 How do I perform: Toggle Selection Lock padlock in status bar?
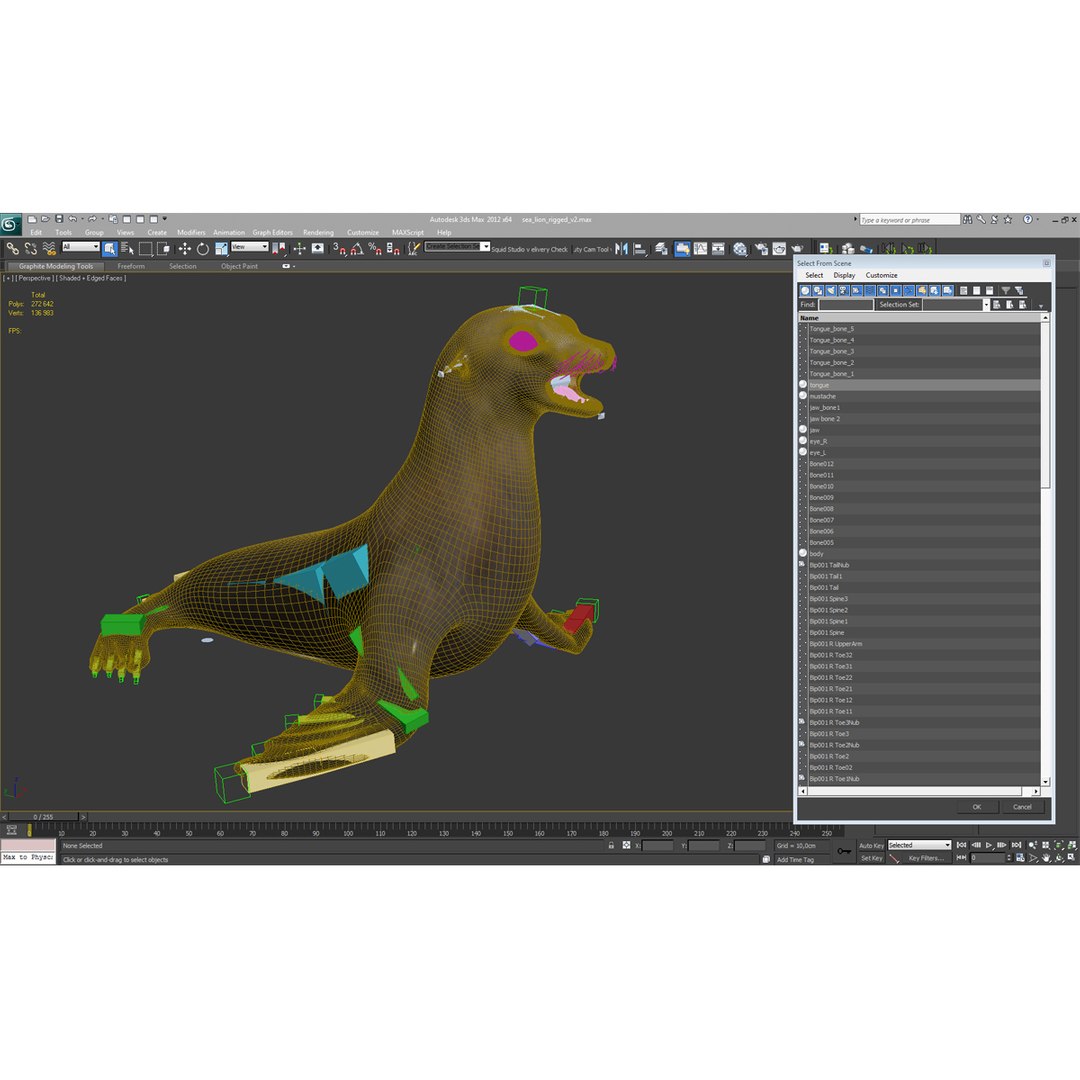(611, 845)
